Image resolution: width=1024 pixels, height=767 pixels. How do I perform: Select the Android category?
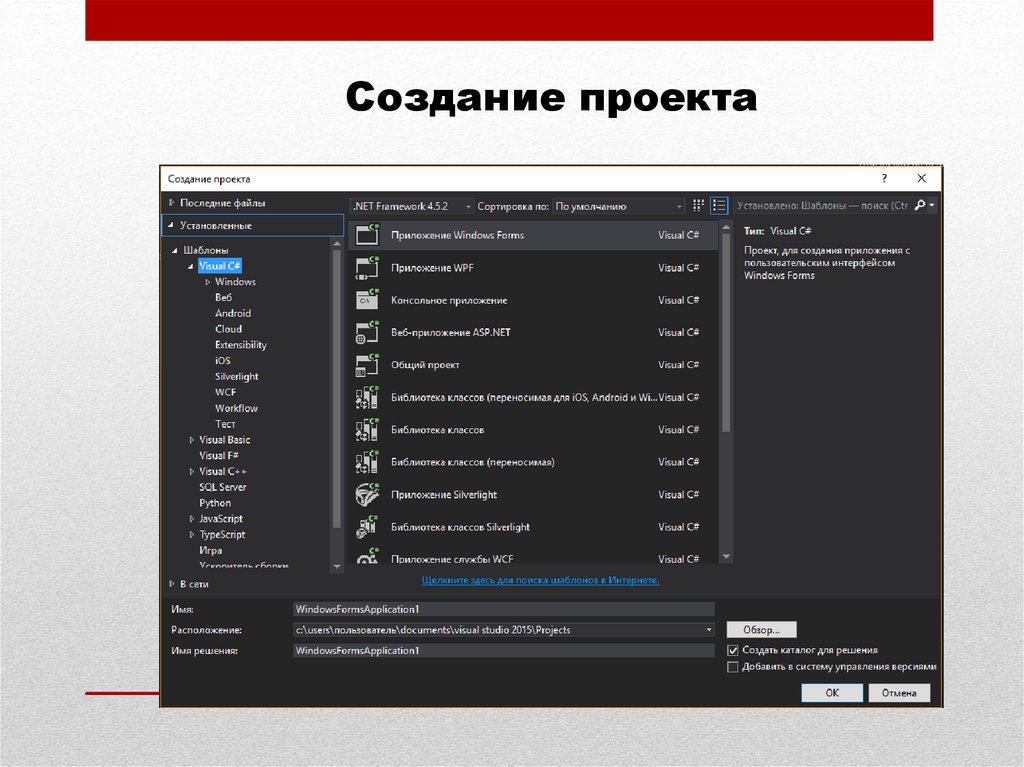pyautogui.click(x=233, y=313)
